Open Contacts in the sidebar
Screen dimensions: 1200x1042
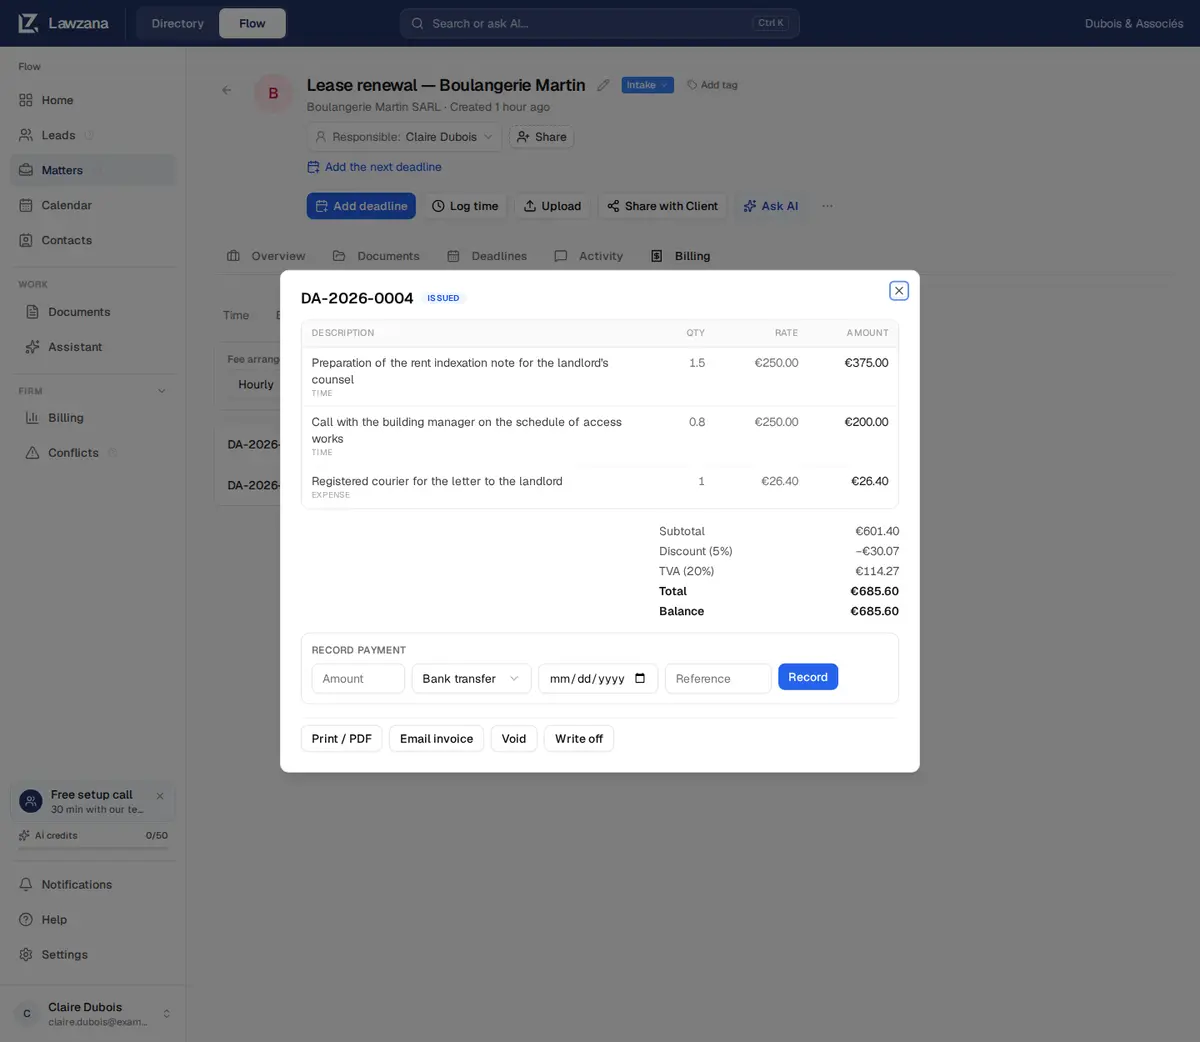click(92, 240)
